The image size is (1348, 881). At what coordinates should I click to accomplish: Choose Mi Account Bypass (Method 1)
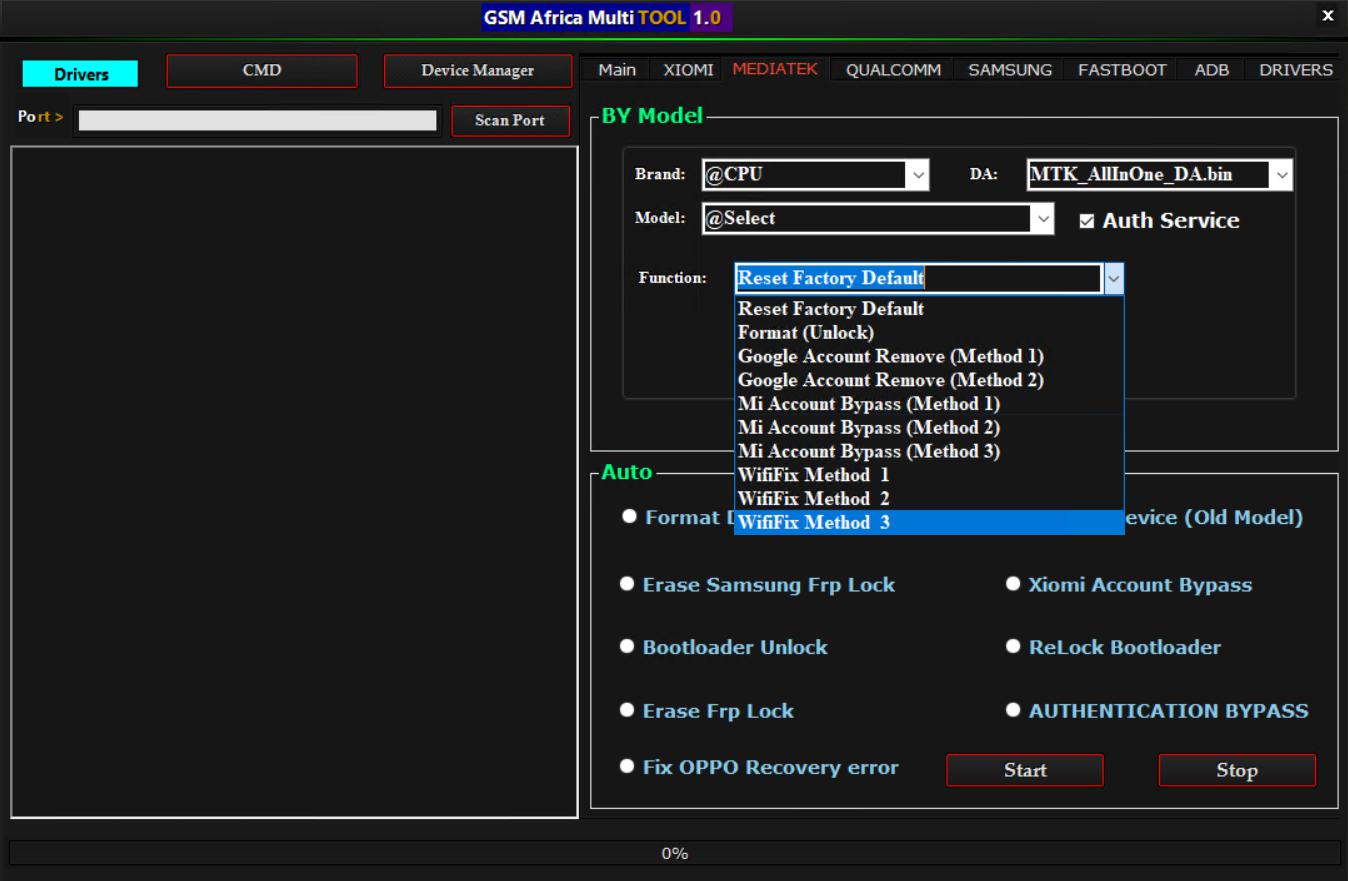(x=929, y=404)
